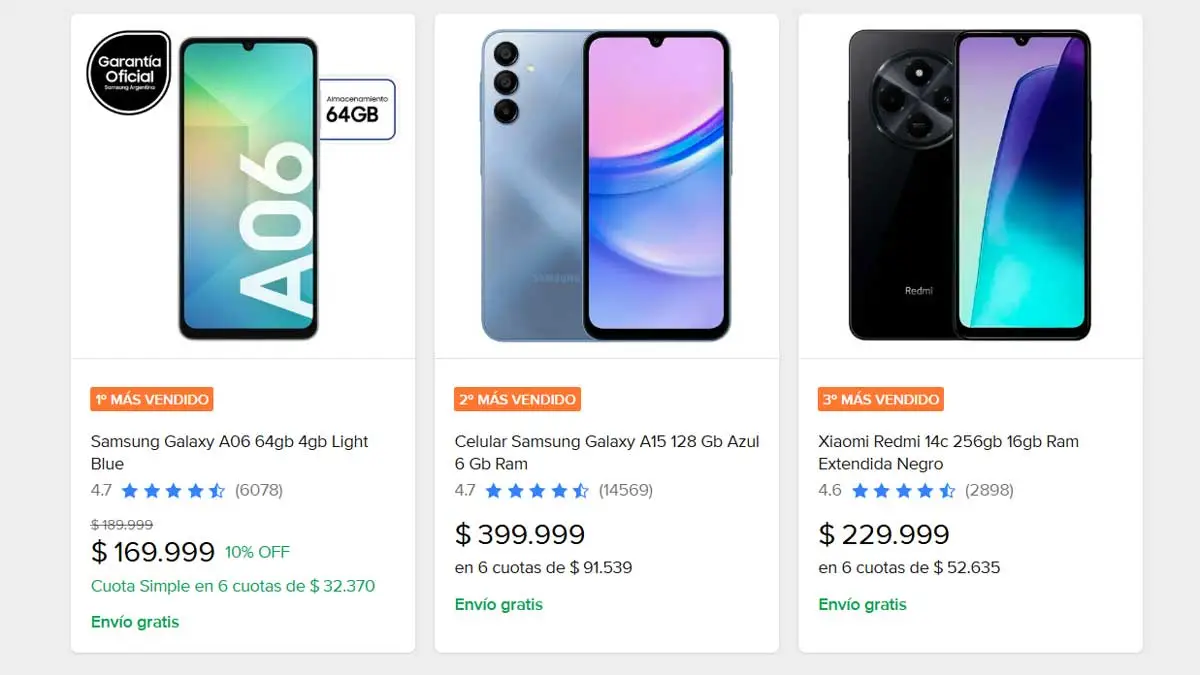The height and width of the screenshot is (675, 1200).
Task: Open the Xiaomi Redmi 14c 256gb title link
Action: coord(948,452)
